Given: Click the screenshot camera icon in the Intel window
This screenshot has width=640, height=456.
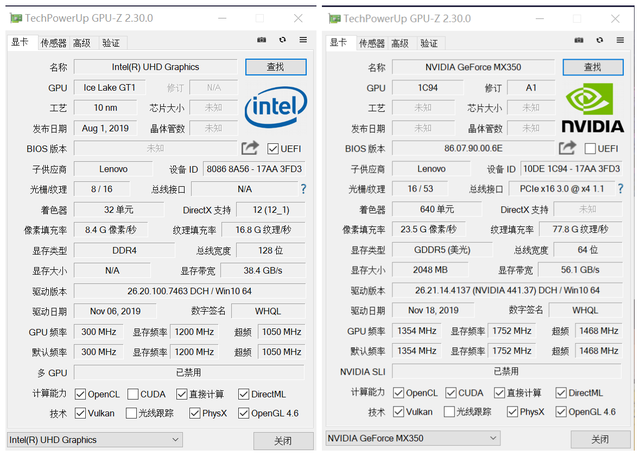Looking at the screenshot, I should [x=262, y=40].
